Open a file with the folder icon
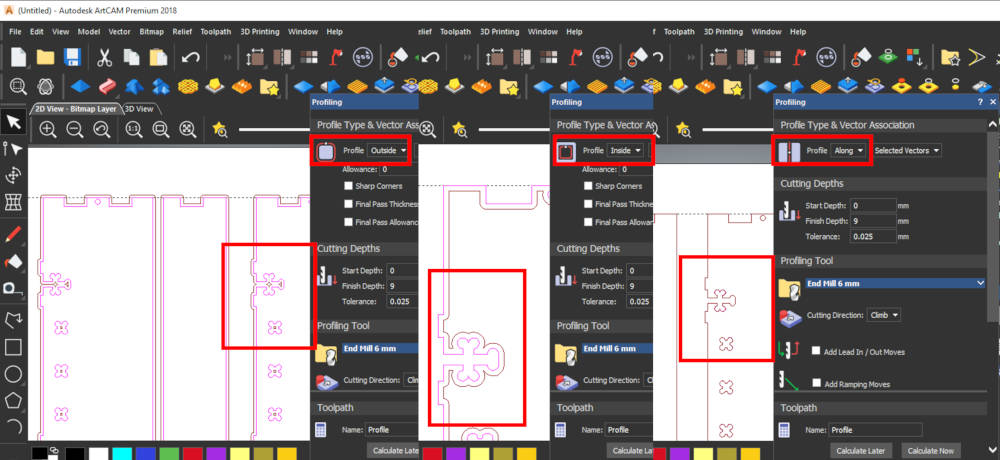Viewport: 1000px width, 460px height. 45,57
